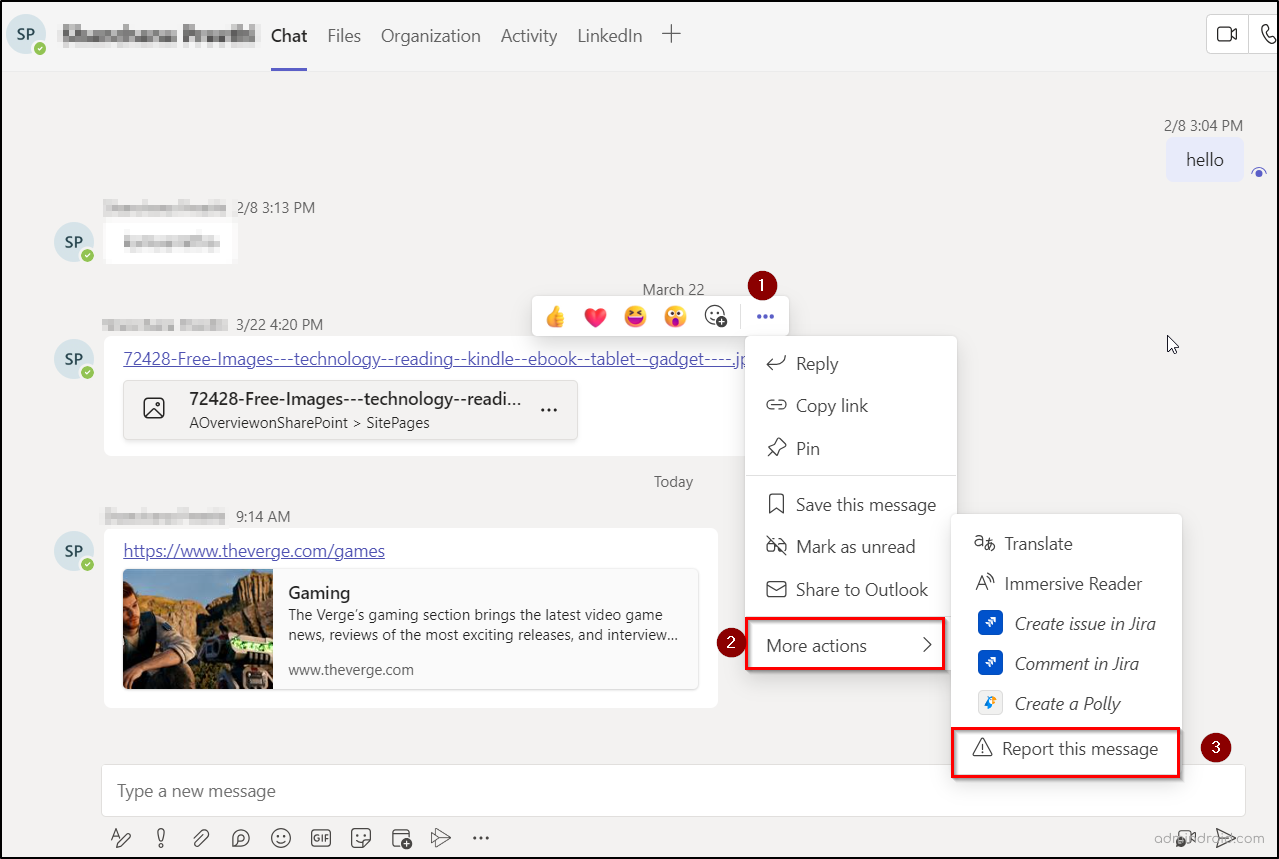Screen dimensions: 1279x859
Task: Open the theverge.com games link
Action: [254, 550]
